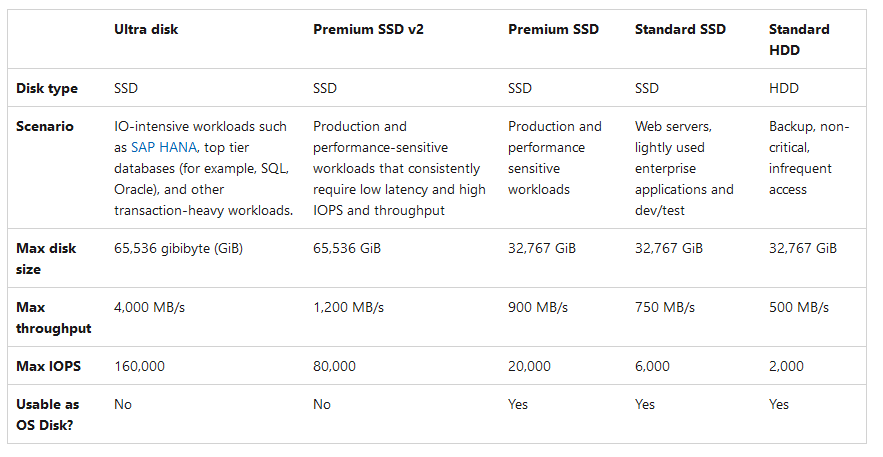This screenshot has width=883, height=457.
Task: Select the Max IOPS row label
Action: [49, 366]
